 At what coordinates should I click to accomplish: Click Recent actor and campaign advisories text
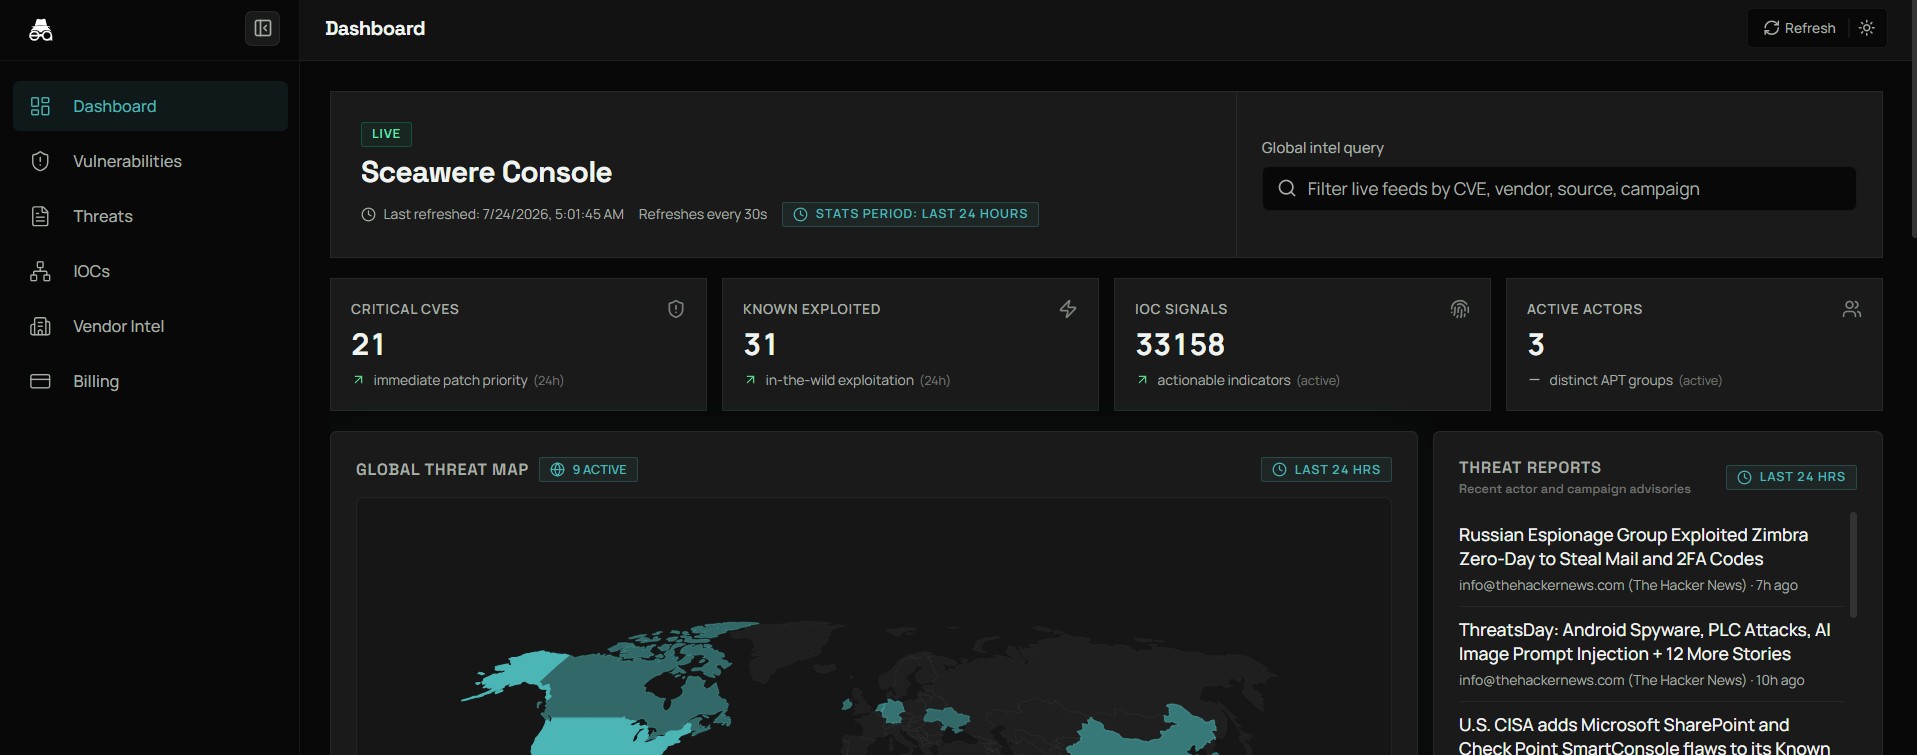(1575, 489)
